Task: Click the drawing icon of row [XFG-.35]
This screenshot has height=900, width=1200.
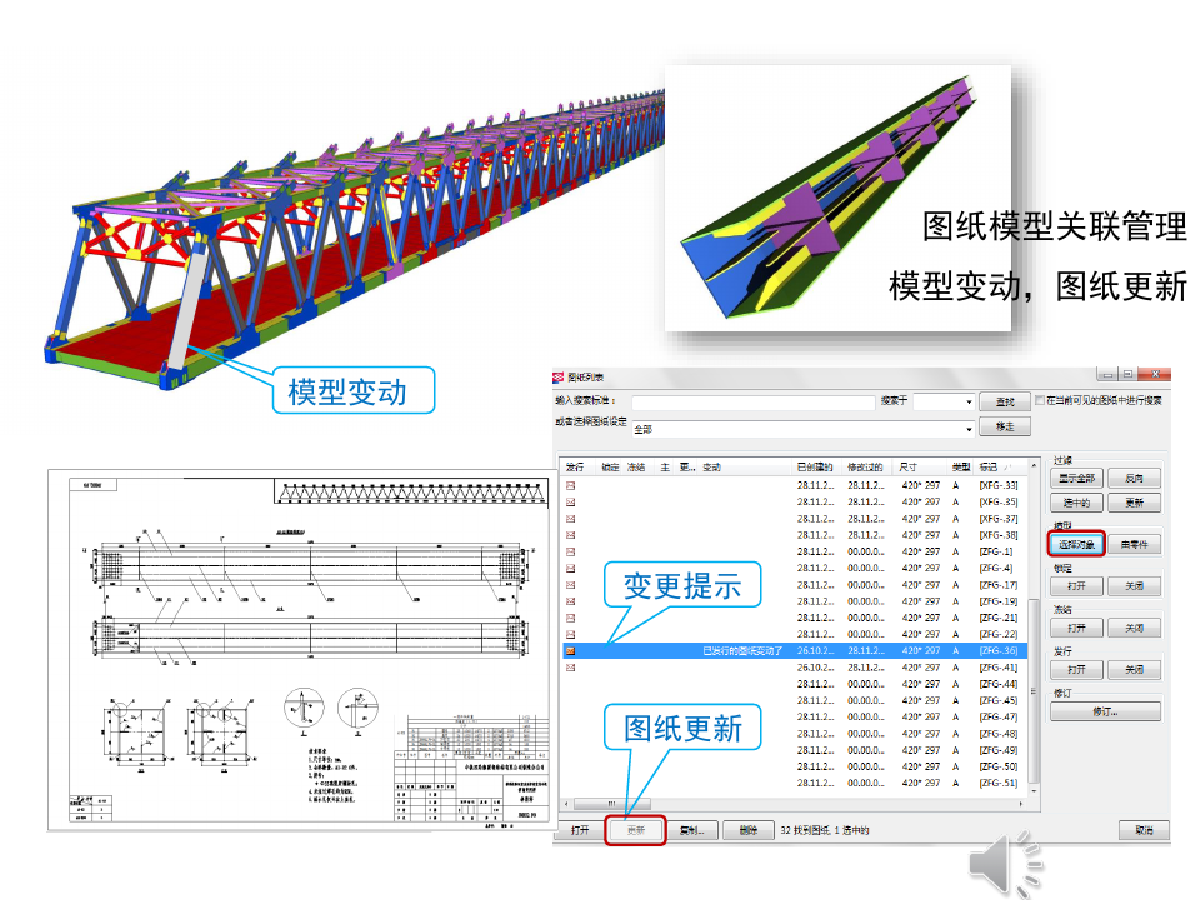Action: tap(571, 502)
